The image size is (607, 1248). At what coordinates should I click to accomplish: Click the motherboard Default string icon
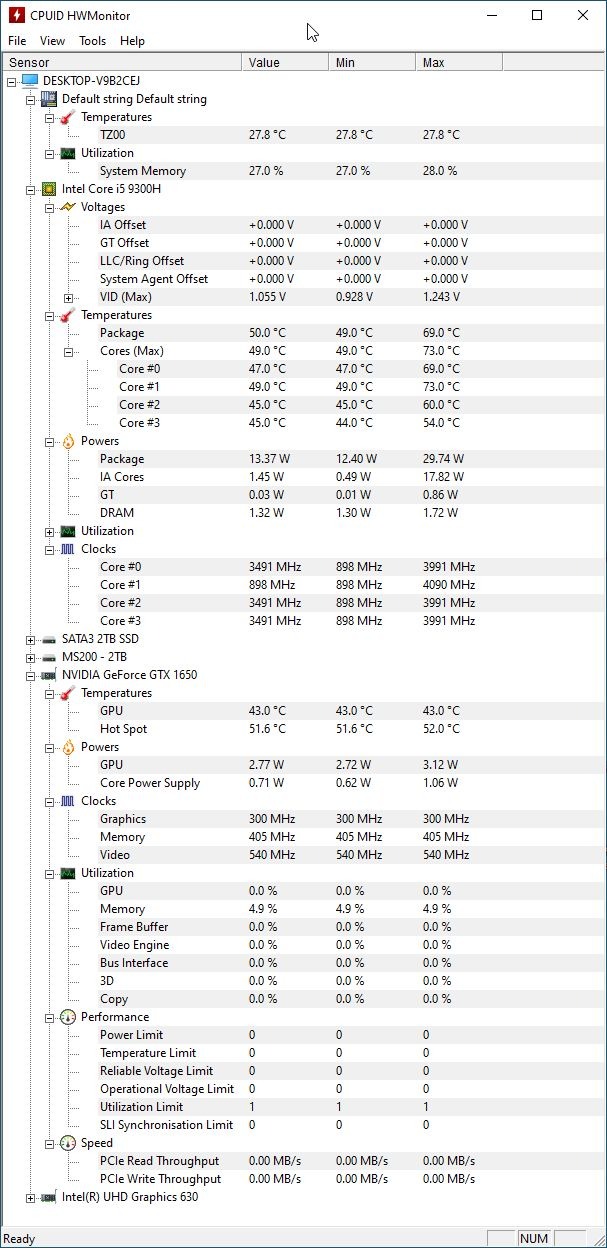click(49, 99)
